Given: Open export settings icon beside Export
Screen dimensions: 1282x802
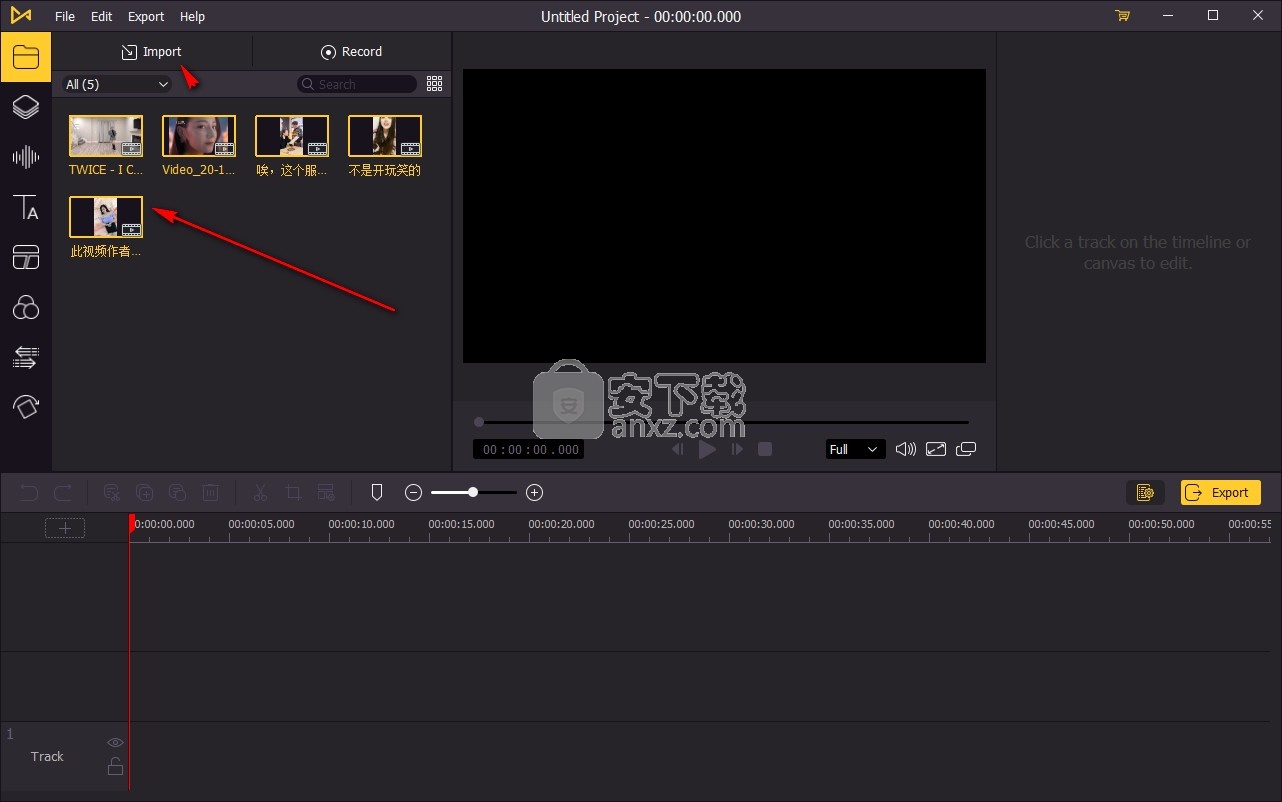Looking at the screenshot, I should (x=1145, y=492).
